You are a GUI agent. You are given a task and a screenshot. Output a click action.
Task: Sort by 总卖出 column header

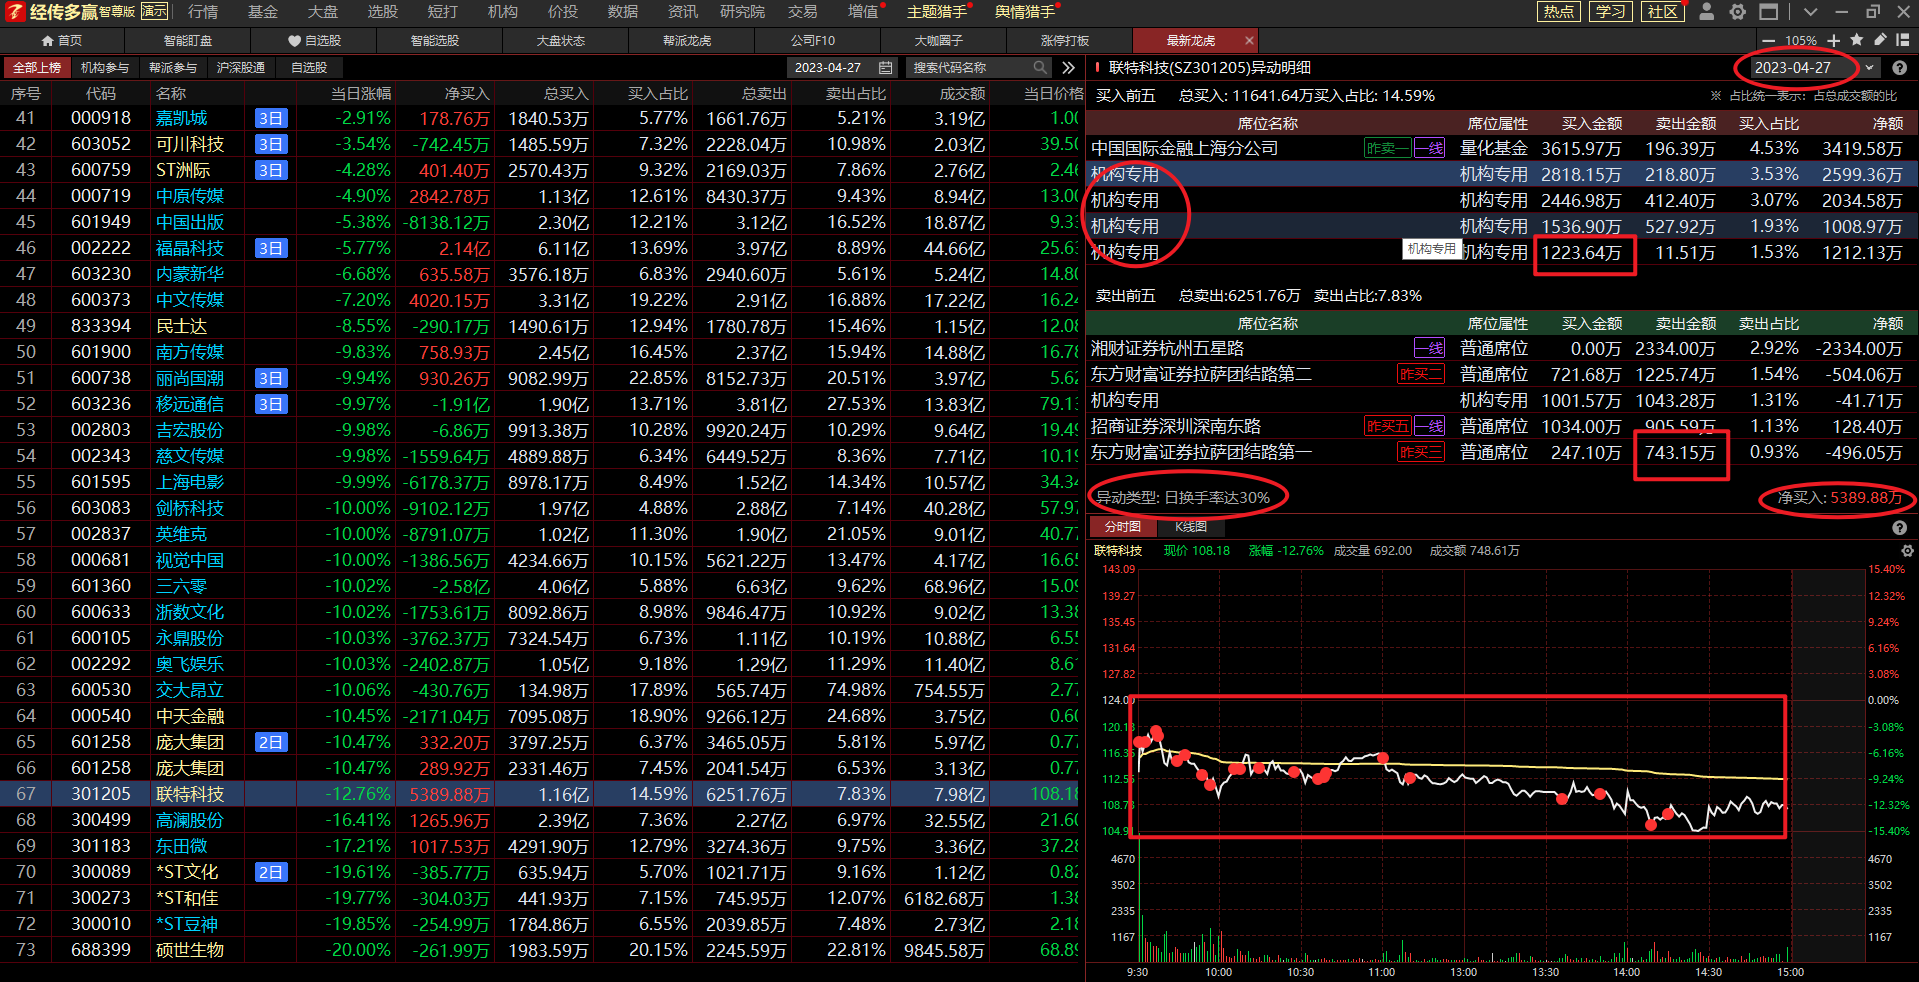(x=765, y=94)
